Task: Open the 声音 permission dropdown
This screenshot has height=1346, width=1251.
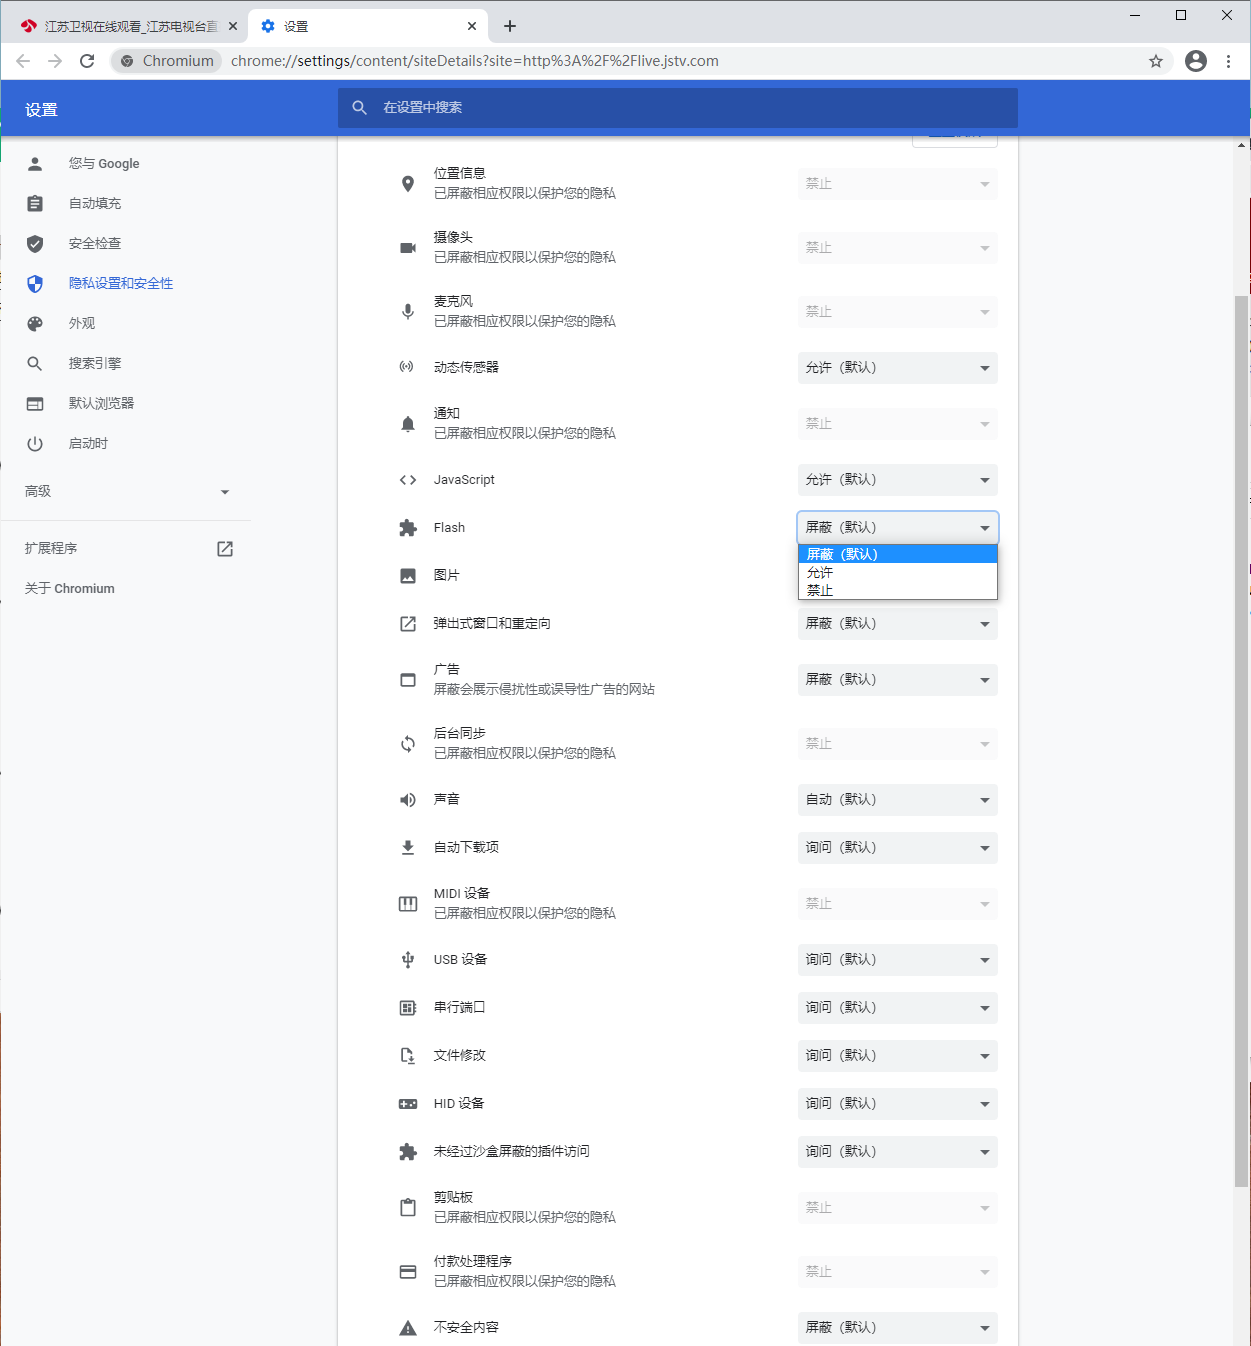Action: click(898, 800)
